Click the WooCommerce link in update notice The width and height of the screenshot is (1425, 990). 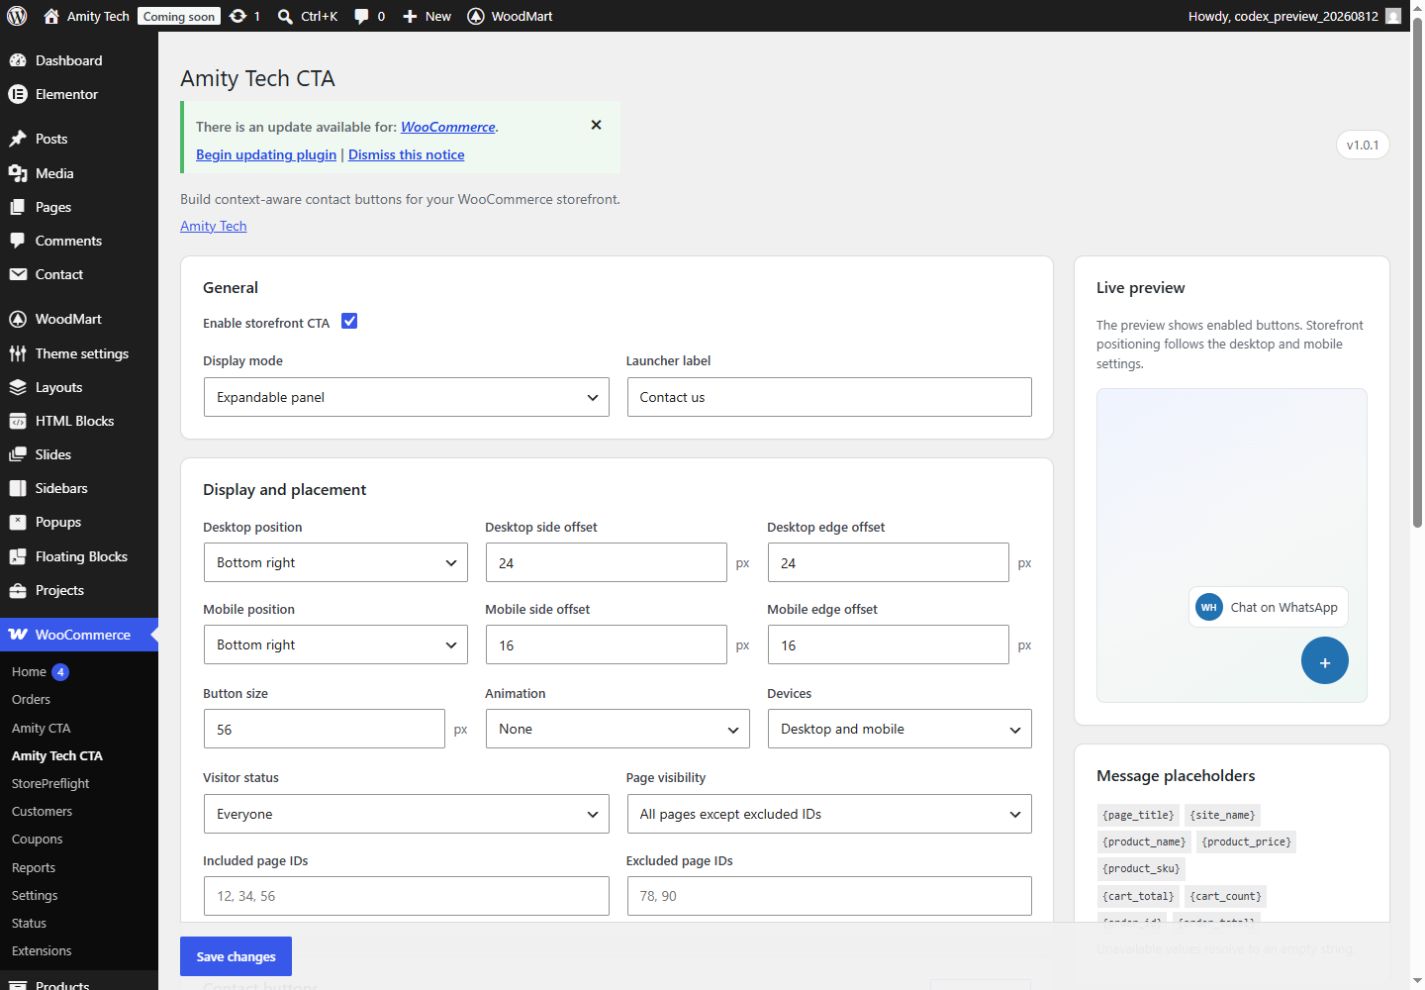(448, 127)
